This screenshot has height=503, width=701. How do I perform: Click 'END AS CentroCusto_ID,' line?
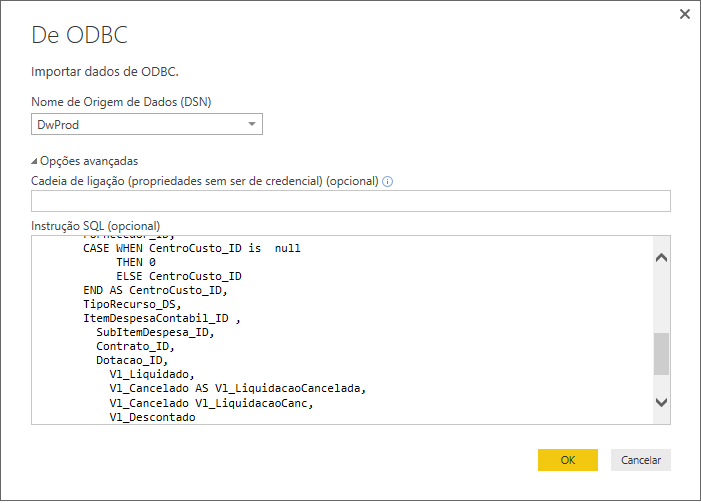click(155, 291)
